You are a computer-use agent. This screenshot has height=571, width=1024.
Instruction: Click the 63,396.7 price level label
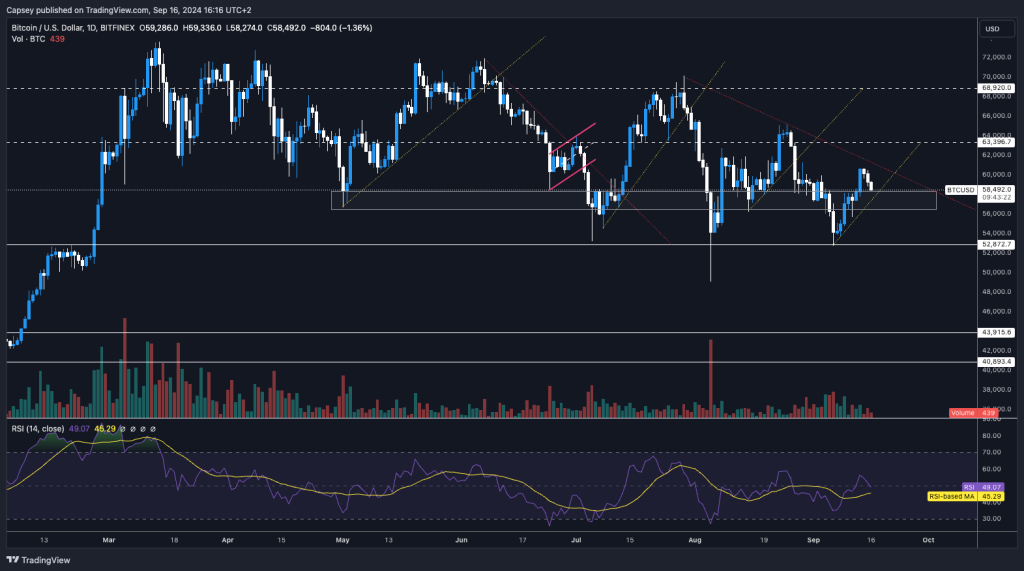click(999, 142)
